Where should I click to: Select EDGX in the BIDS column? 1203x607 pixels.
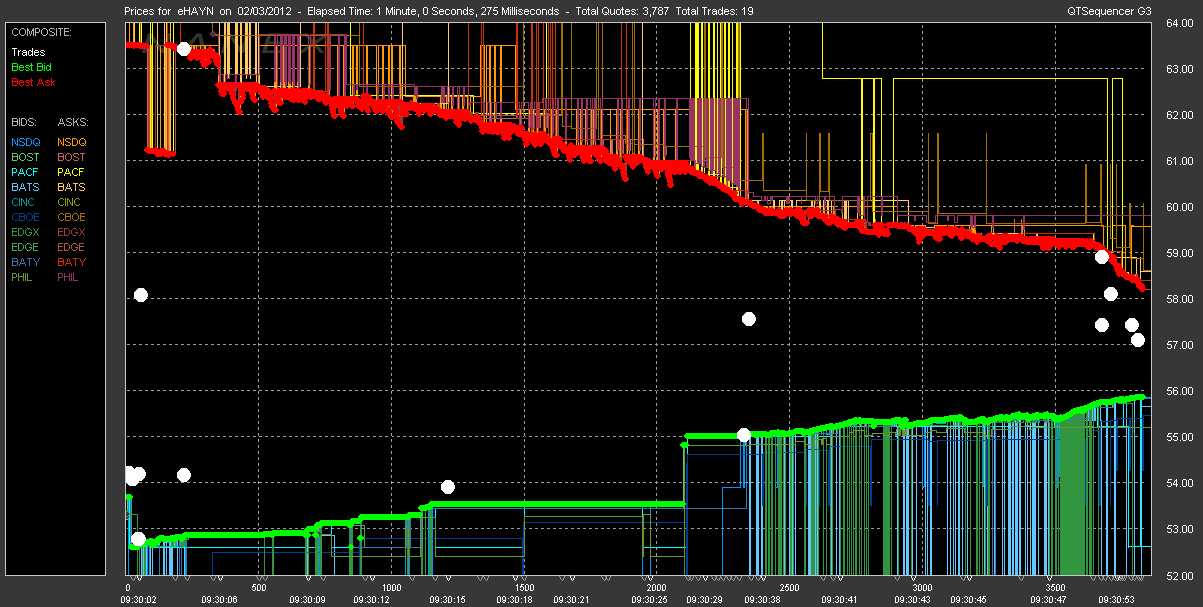click(25, 232)
